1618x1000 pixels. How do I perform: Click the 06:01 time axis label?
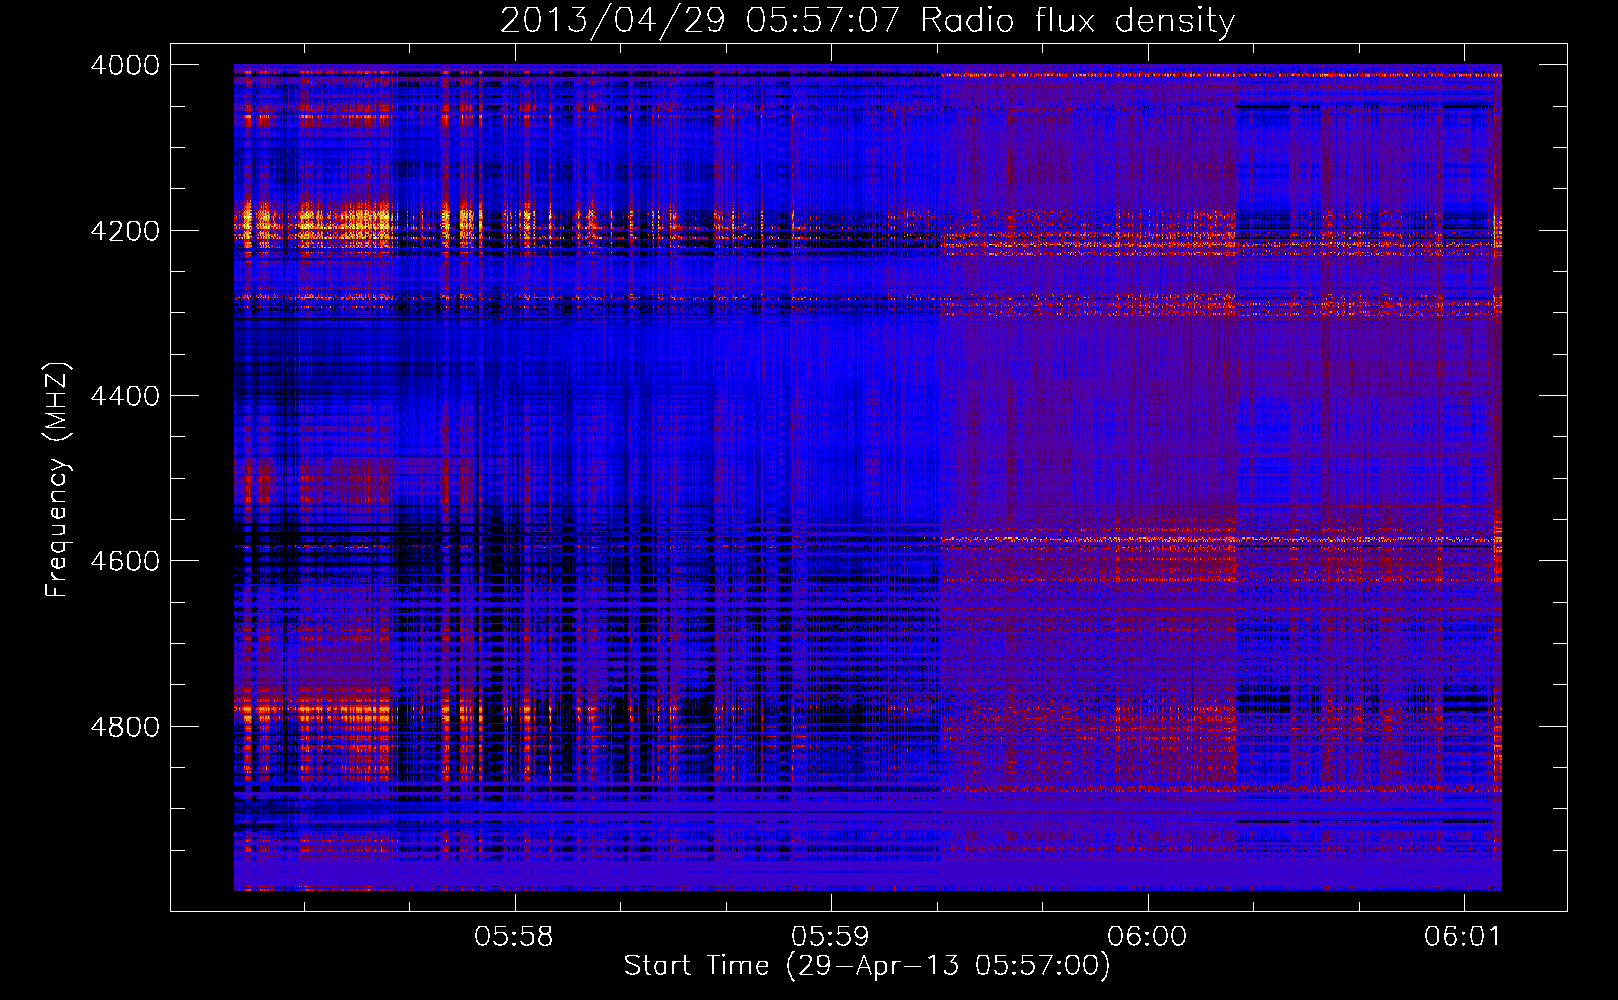pos(1463,936)
